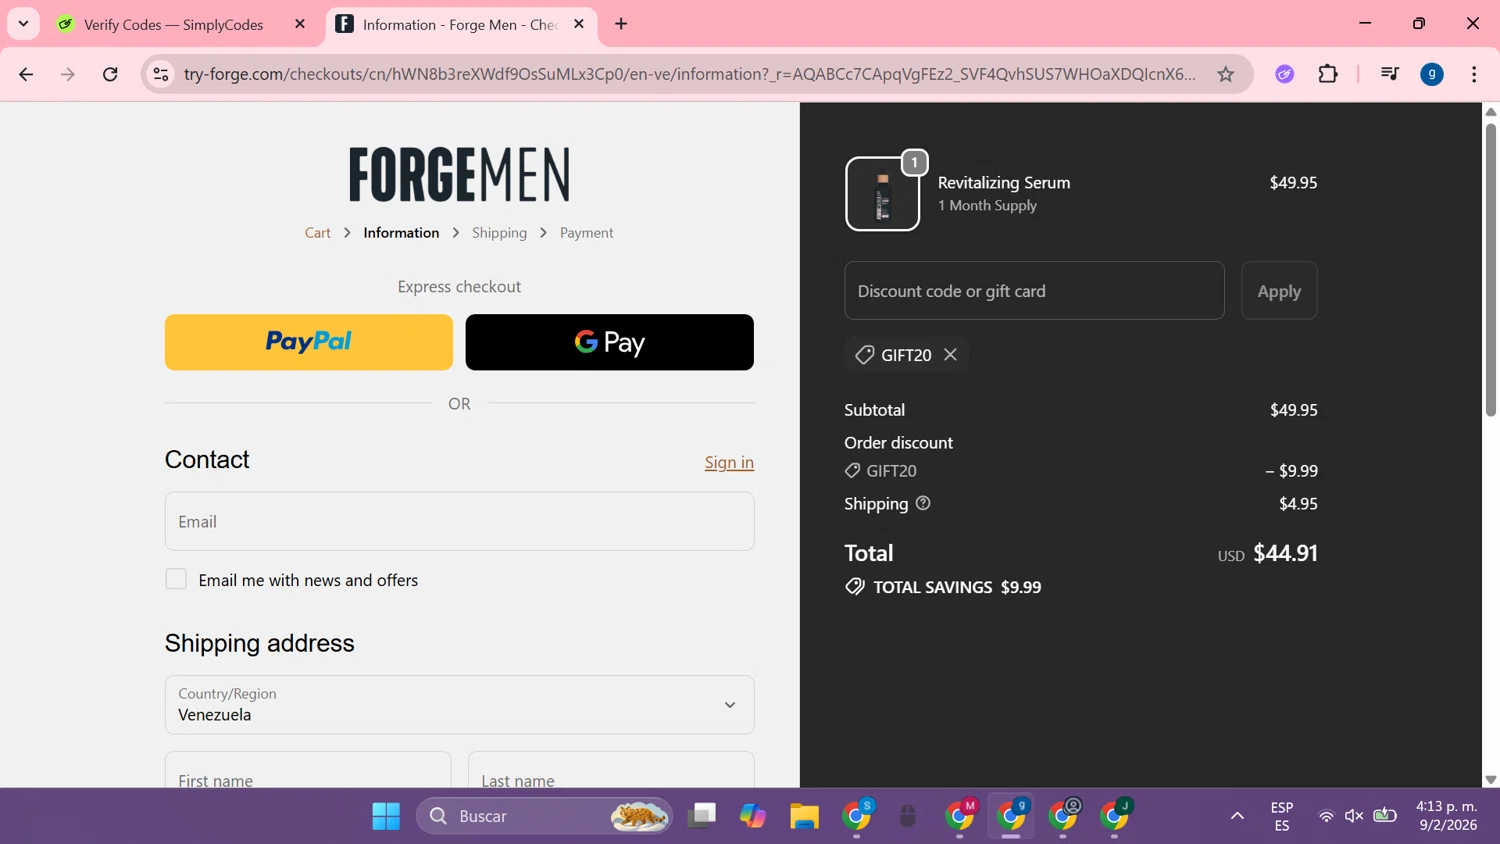Switch the ESP ES keyboard language indicator
Viewport: 1500px width, 844px height.
pos(1282,816)
